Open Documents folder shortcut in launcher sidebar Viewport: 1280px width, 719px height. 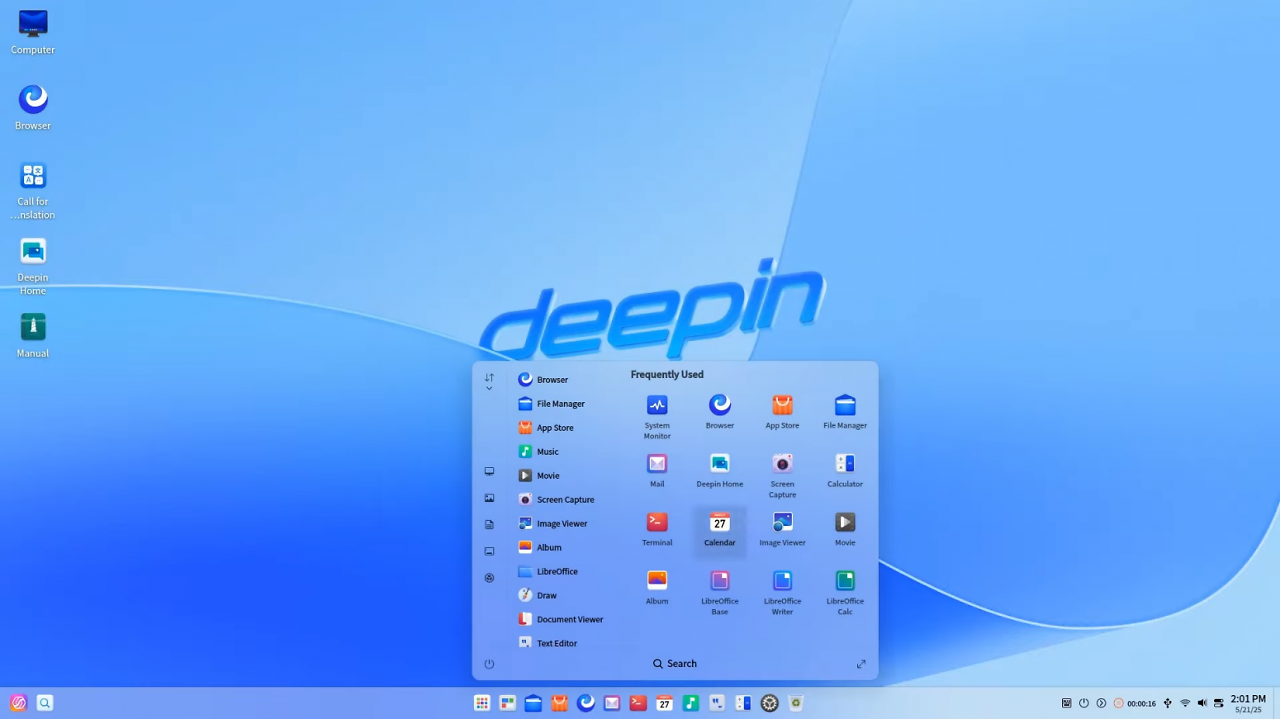click(x=489, y=524)
